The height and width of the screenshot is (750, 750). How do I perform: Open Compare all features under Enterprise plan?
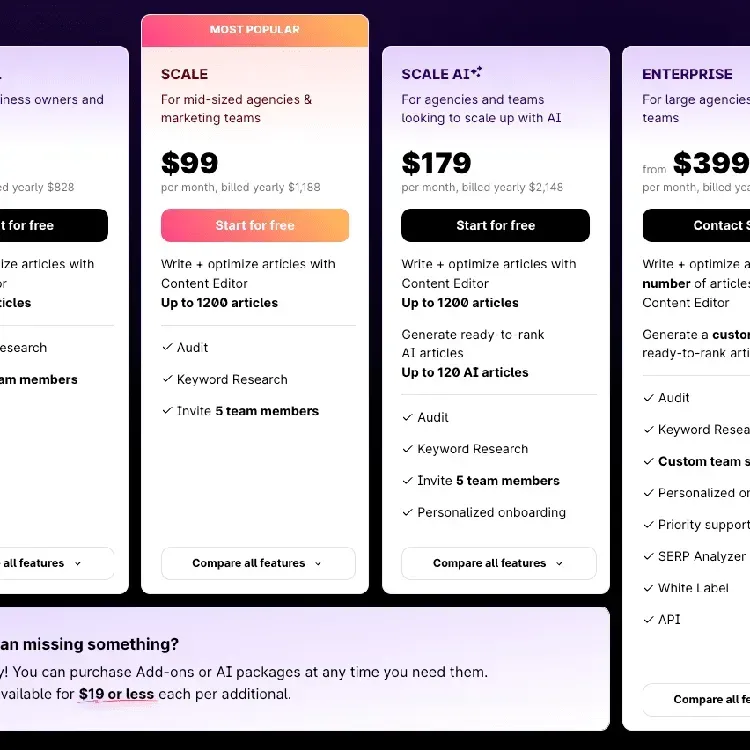pos(696,699)
